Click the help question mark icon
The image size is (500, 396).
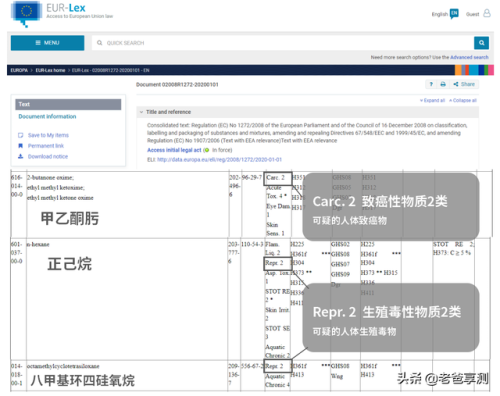pyautogui.click(x=431, y=84)
